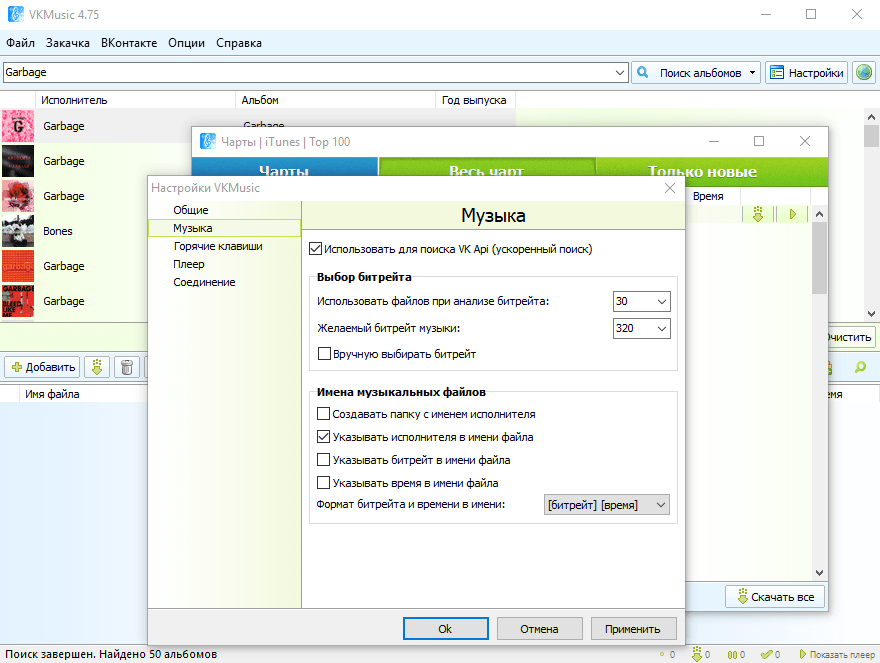Click the green play triangle in the Charts row
880x663 pixels.
[792, 214]
